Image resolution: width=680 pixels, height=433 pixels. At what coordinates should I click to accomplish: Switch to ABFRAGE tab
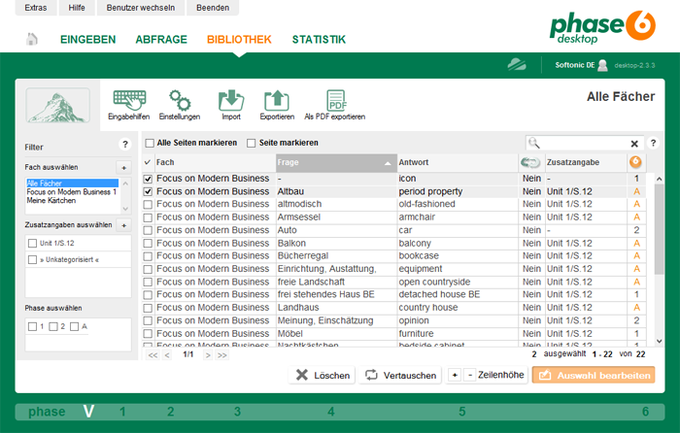point(161,39)
